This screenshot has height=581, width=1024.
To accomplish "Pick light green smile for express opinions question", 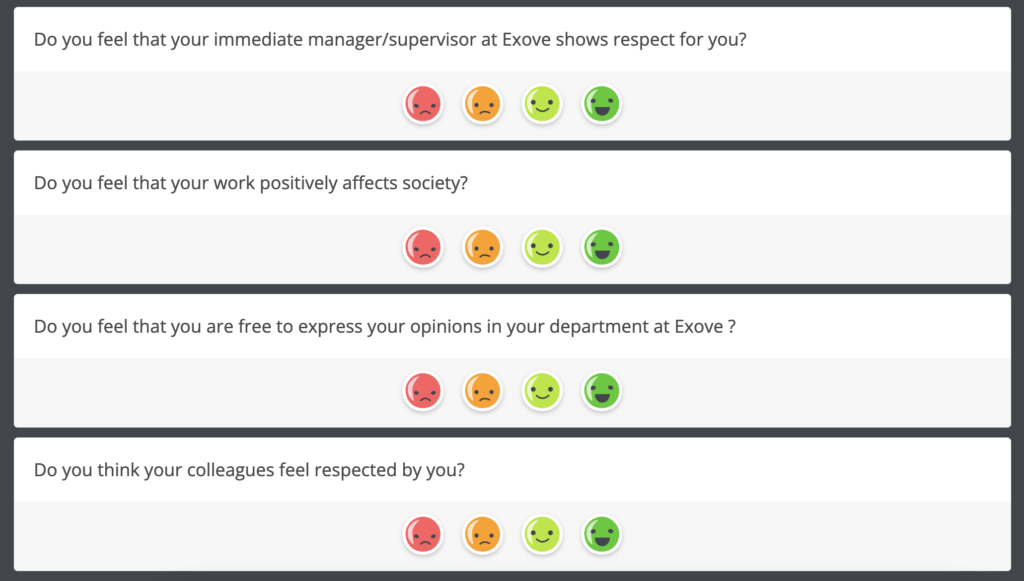I will tap(542, 391).
